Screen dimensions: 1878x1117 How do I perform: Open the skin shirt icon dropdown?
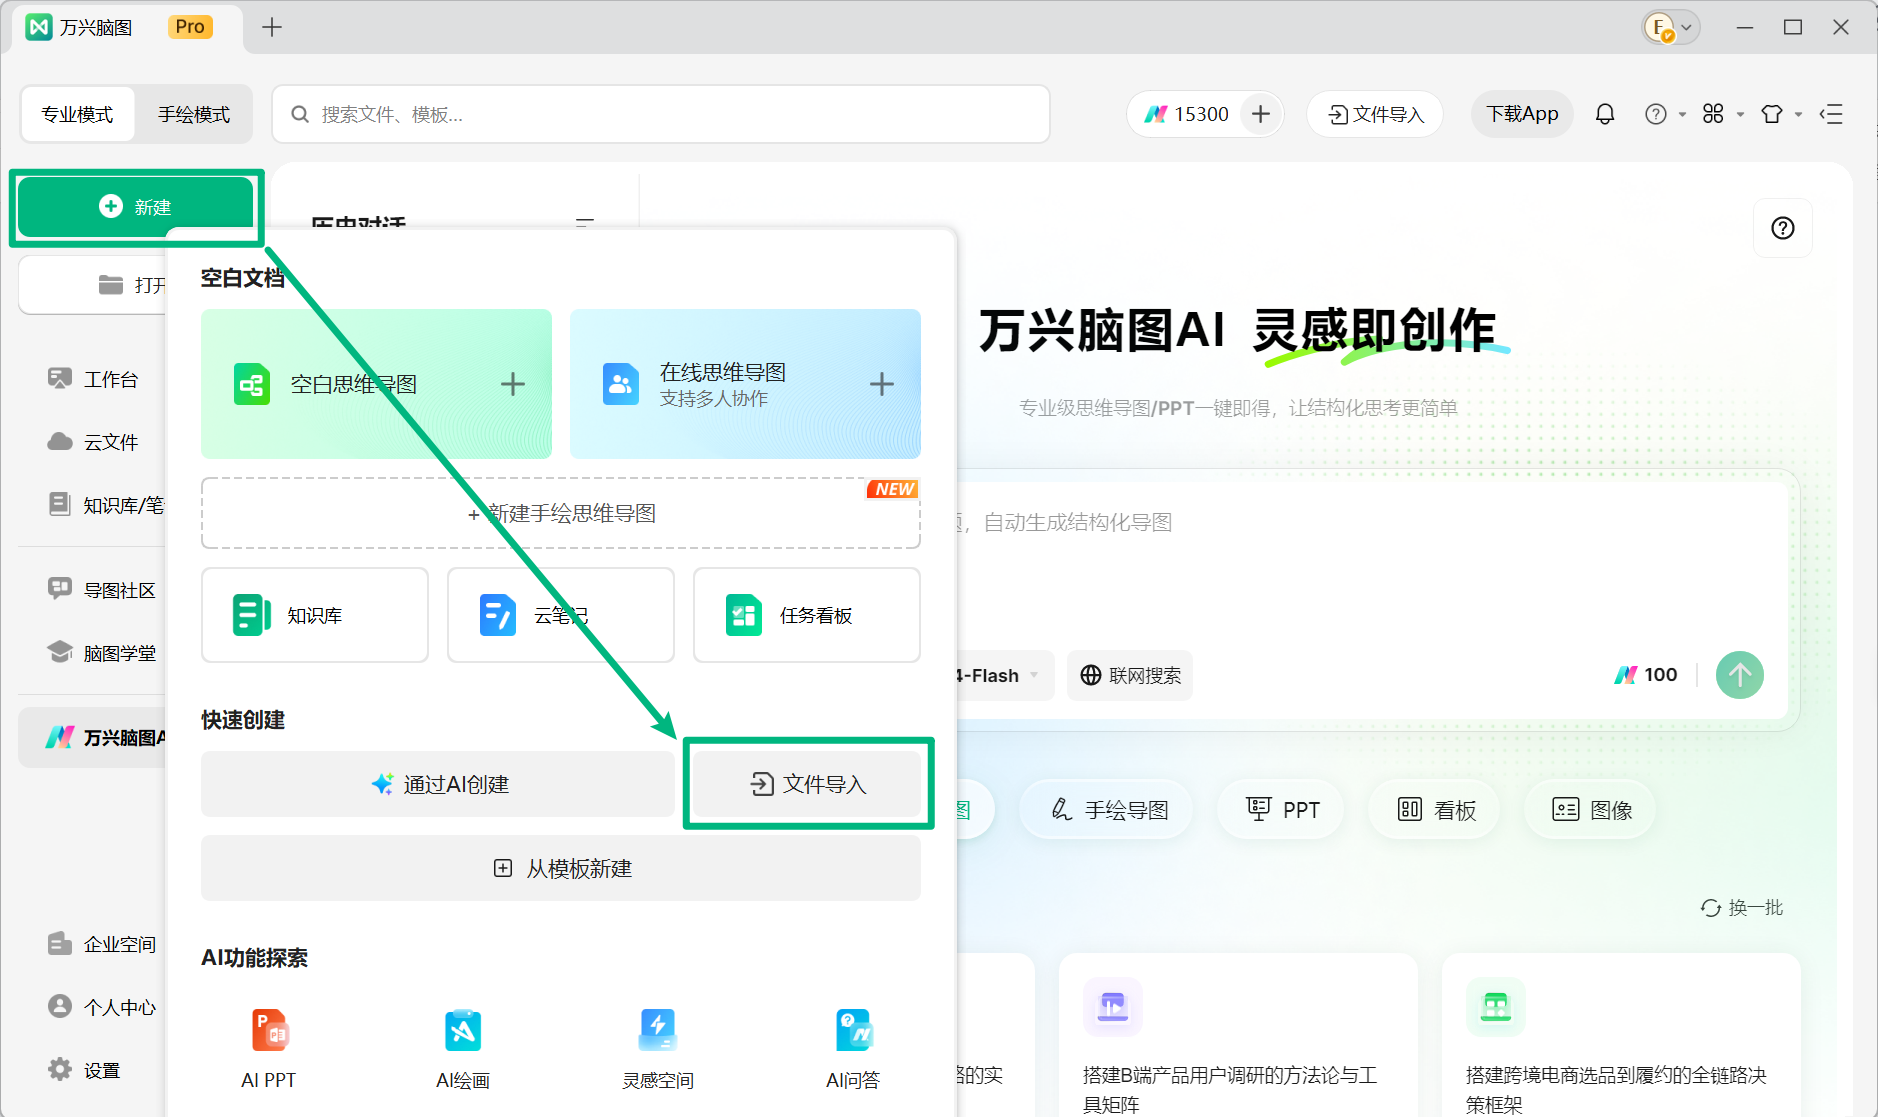1780,114
